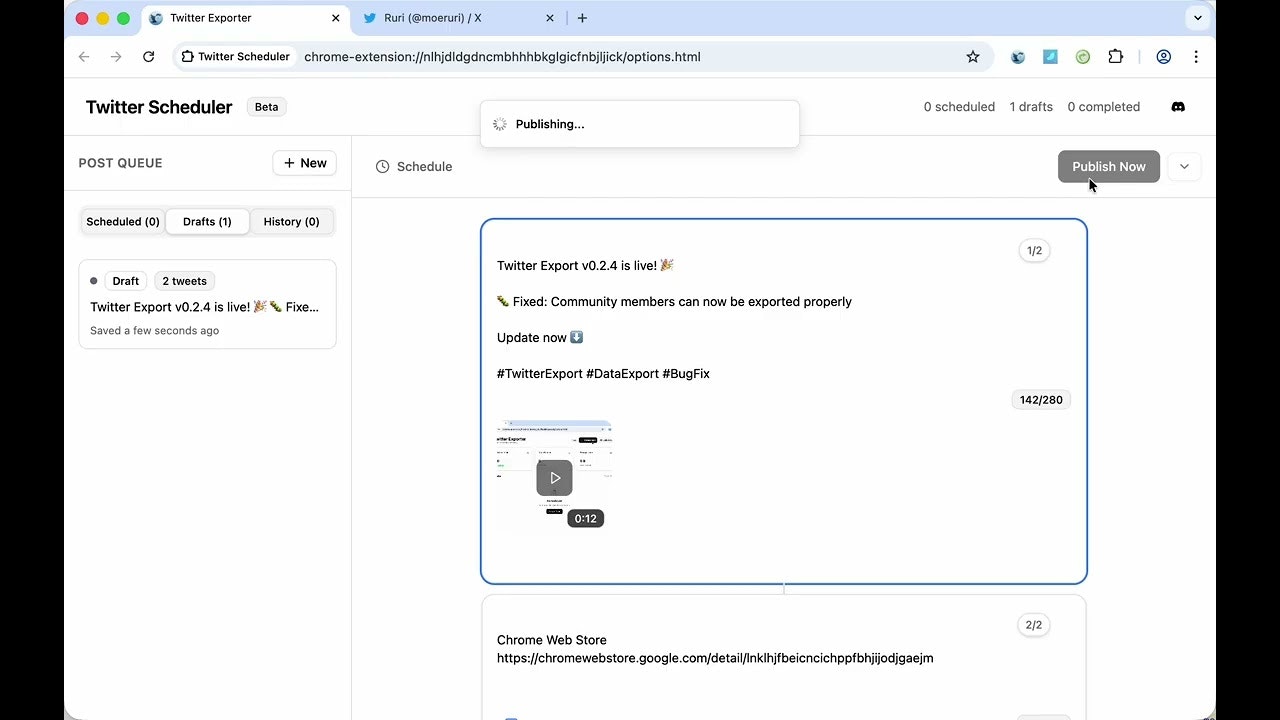Image resolution: width=1280 pixels, height=720 pixels.
Task: Play the attached video preview
Action: click(554, 478)
